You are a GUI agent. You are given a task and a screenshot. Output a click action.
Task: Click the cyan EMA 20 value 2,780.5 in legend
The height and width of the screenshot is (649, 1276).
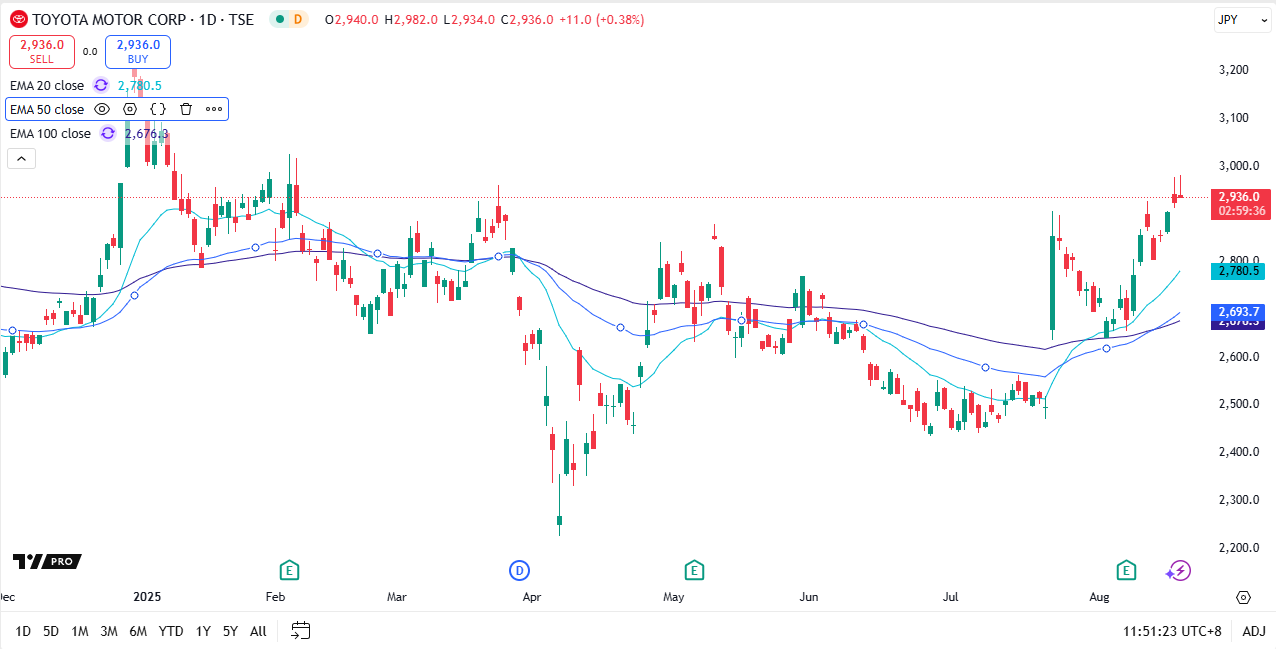pyautogui.click(x=140, y=86)
